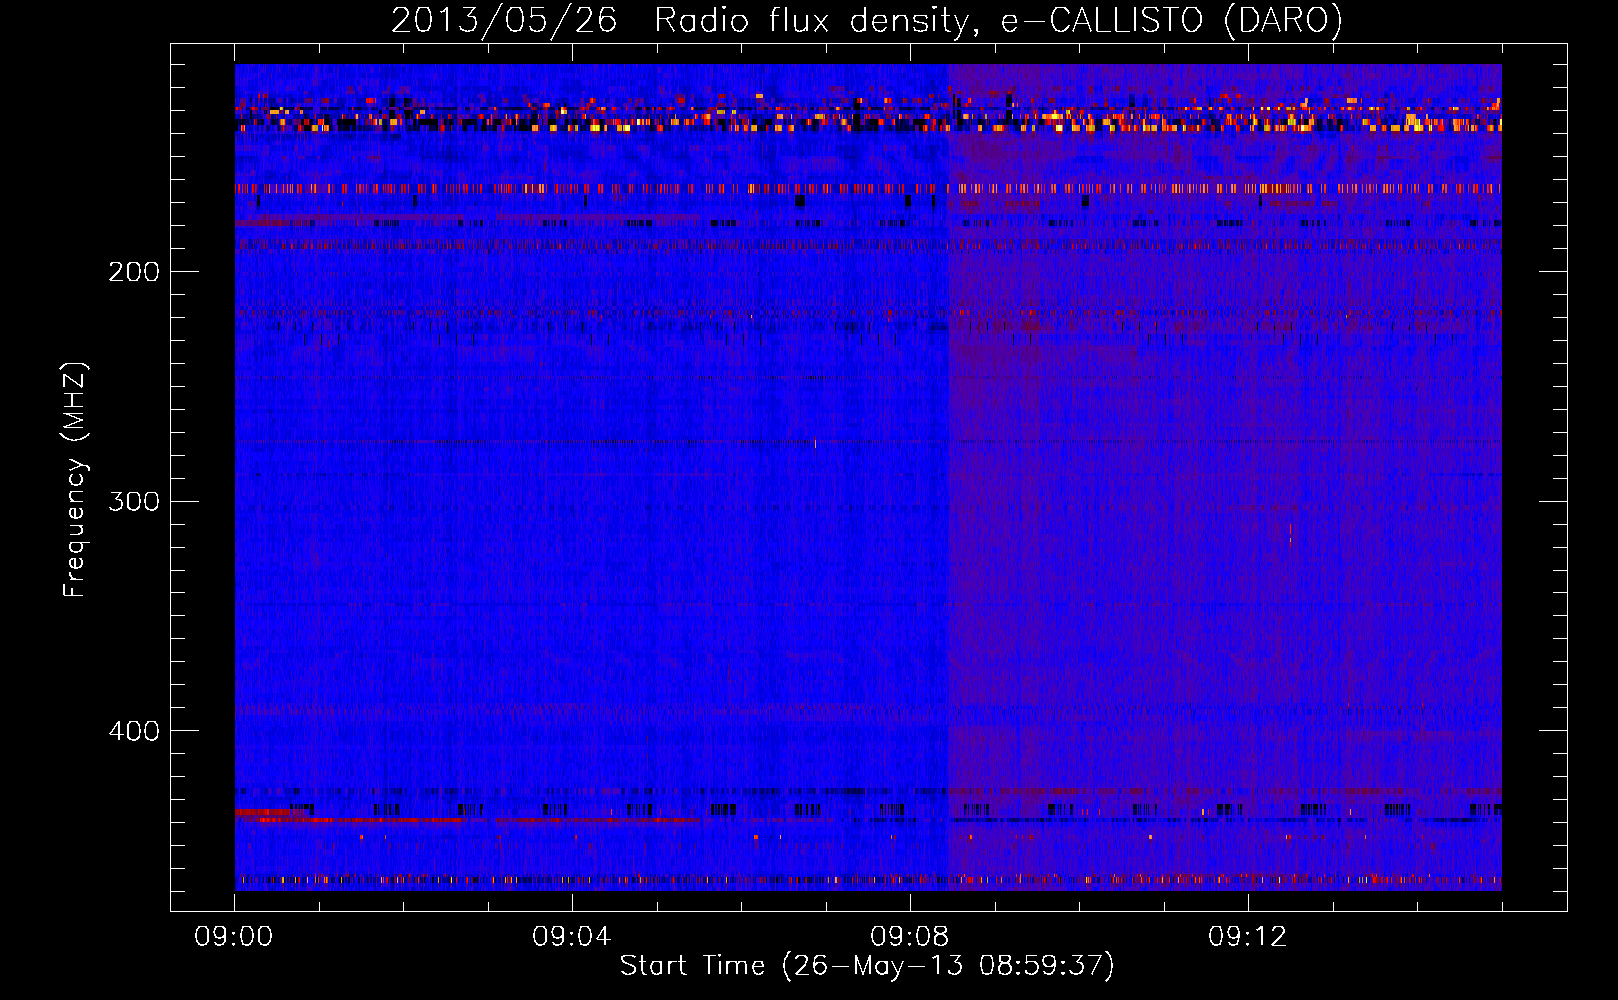Click the 09:12 time tick label
1618x1000 pixels.
click(x=1248, y=937)
